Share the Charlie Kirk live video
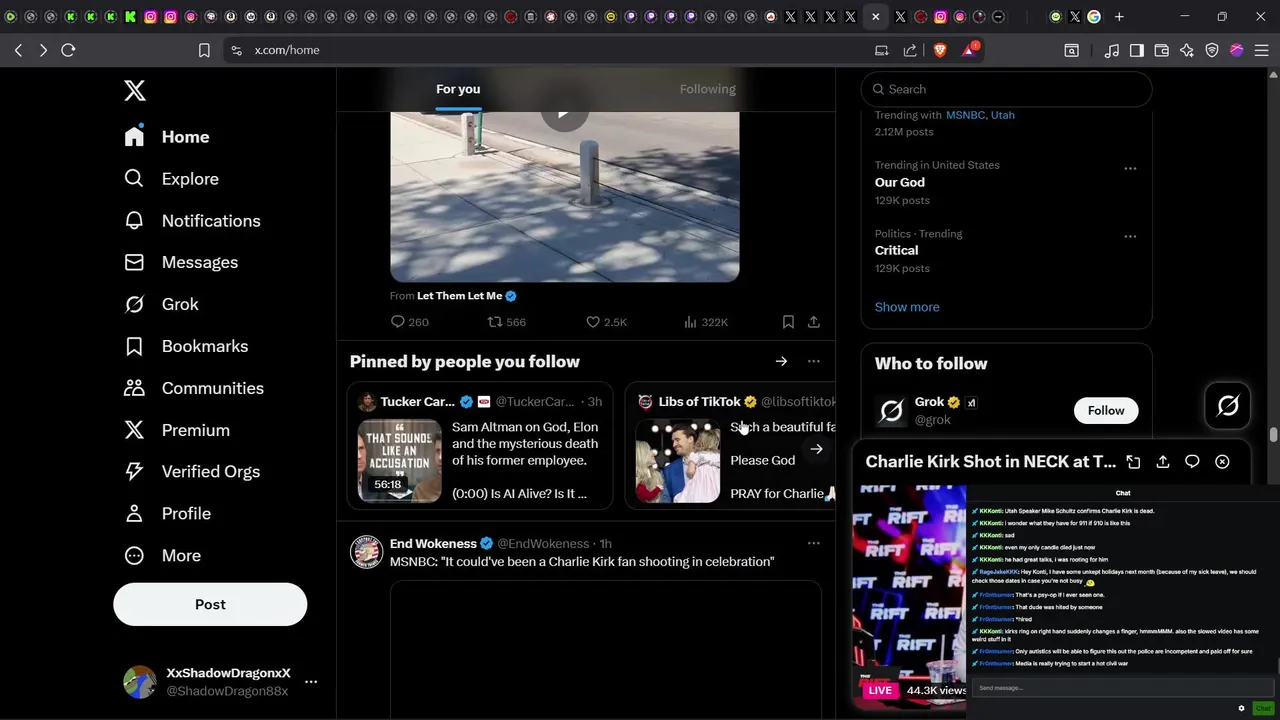Viewport: 1280px width, 720px height. [1163, 462]
